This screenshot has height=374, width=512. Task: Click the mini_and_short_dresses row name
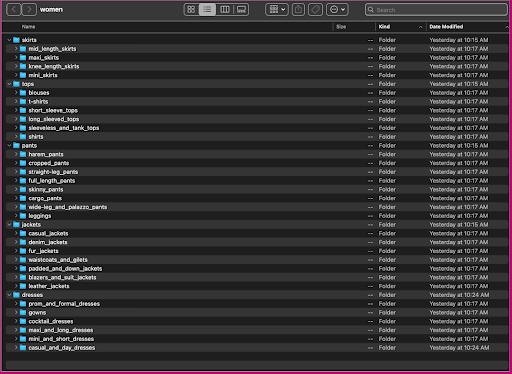[x=61, y=339]
